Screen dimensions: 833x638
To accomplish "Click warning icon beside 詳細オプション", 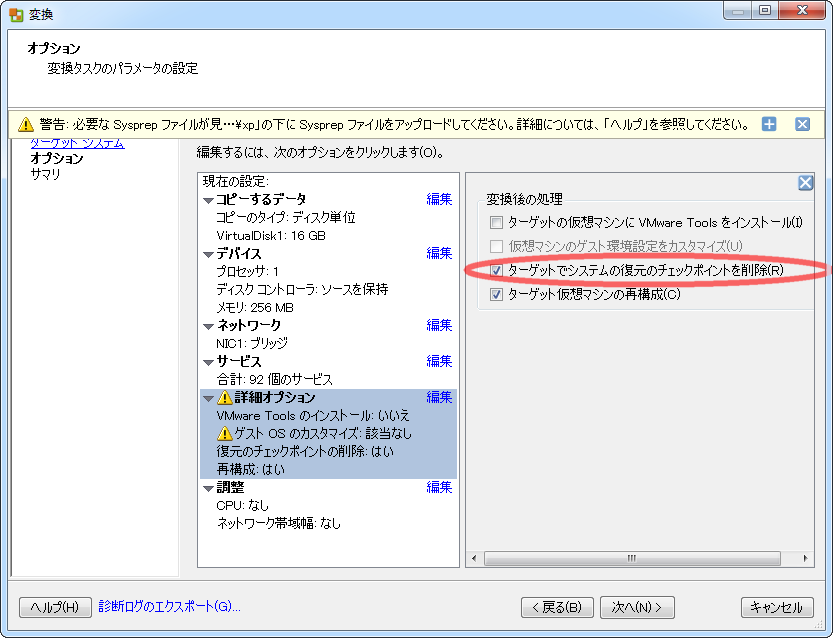I will click(x=225, y=397).
